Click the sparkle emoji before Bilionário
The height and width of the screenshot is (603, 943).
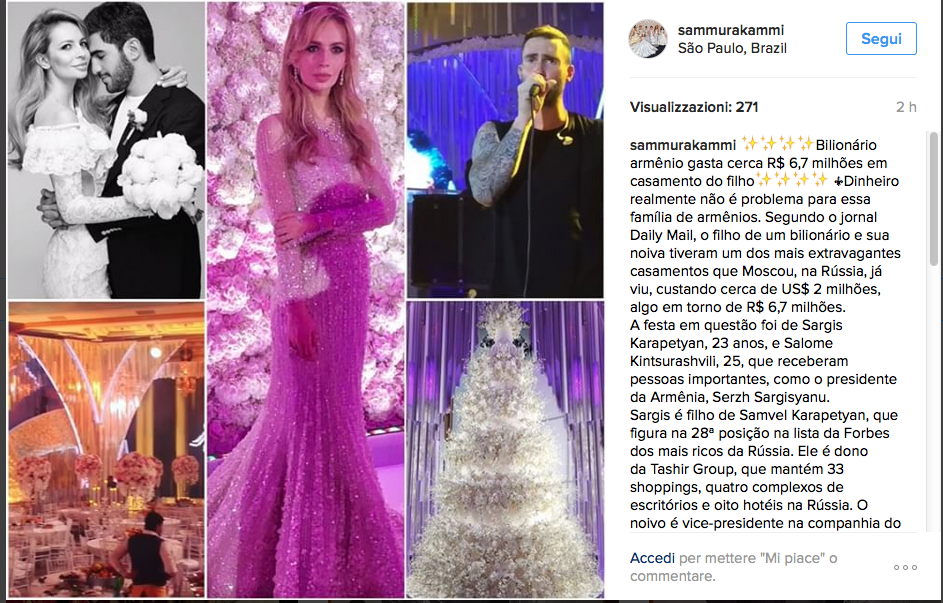(x=777, y=144)
